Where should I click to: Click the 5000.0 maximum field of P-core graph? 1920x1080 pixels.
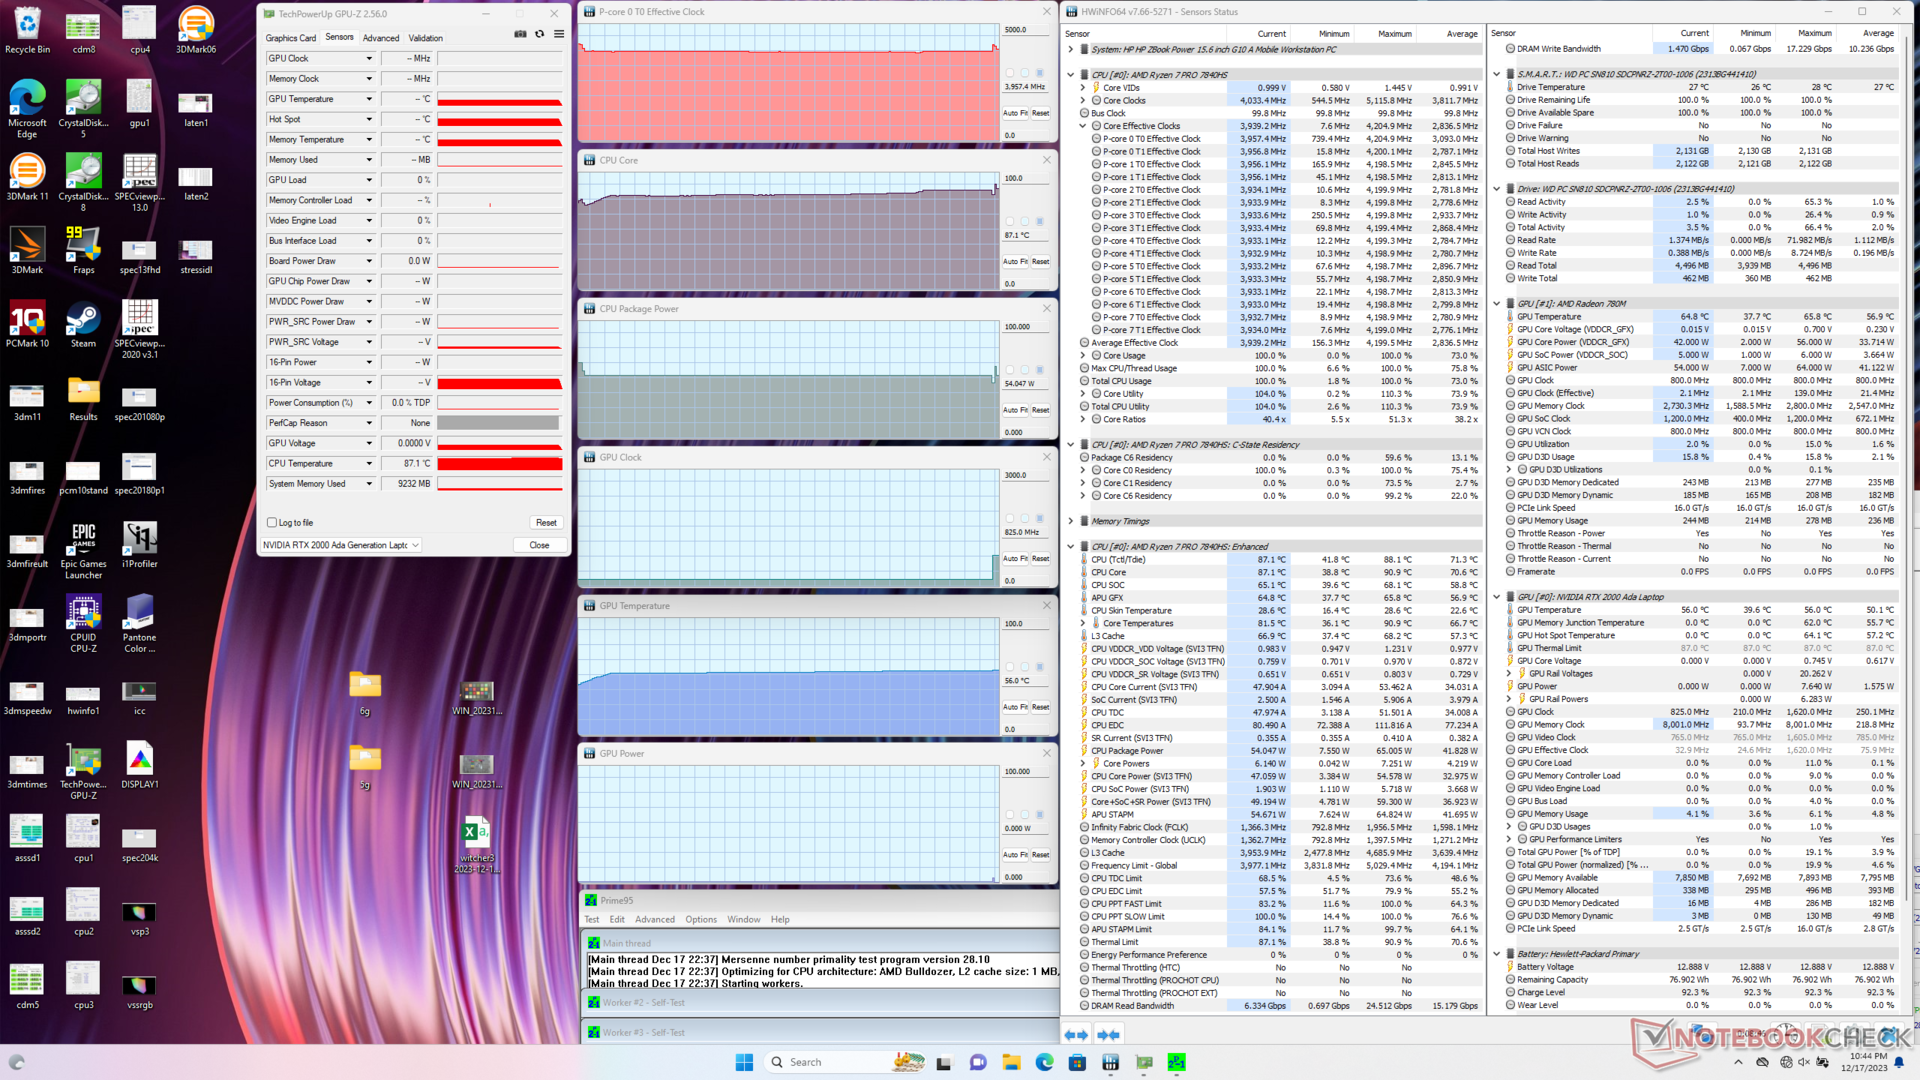click(1025, 30)
